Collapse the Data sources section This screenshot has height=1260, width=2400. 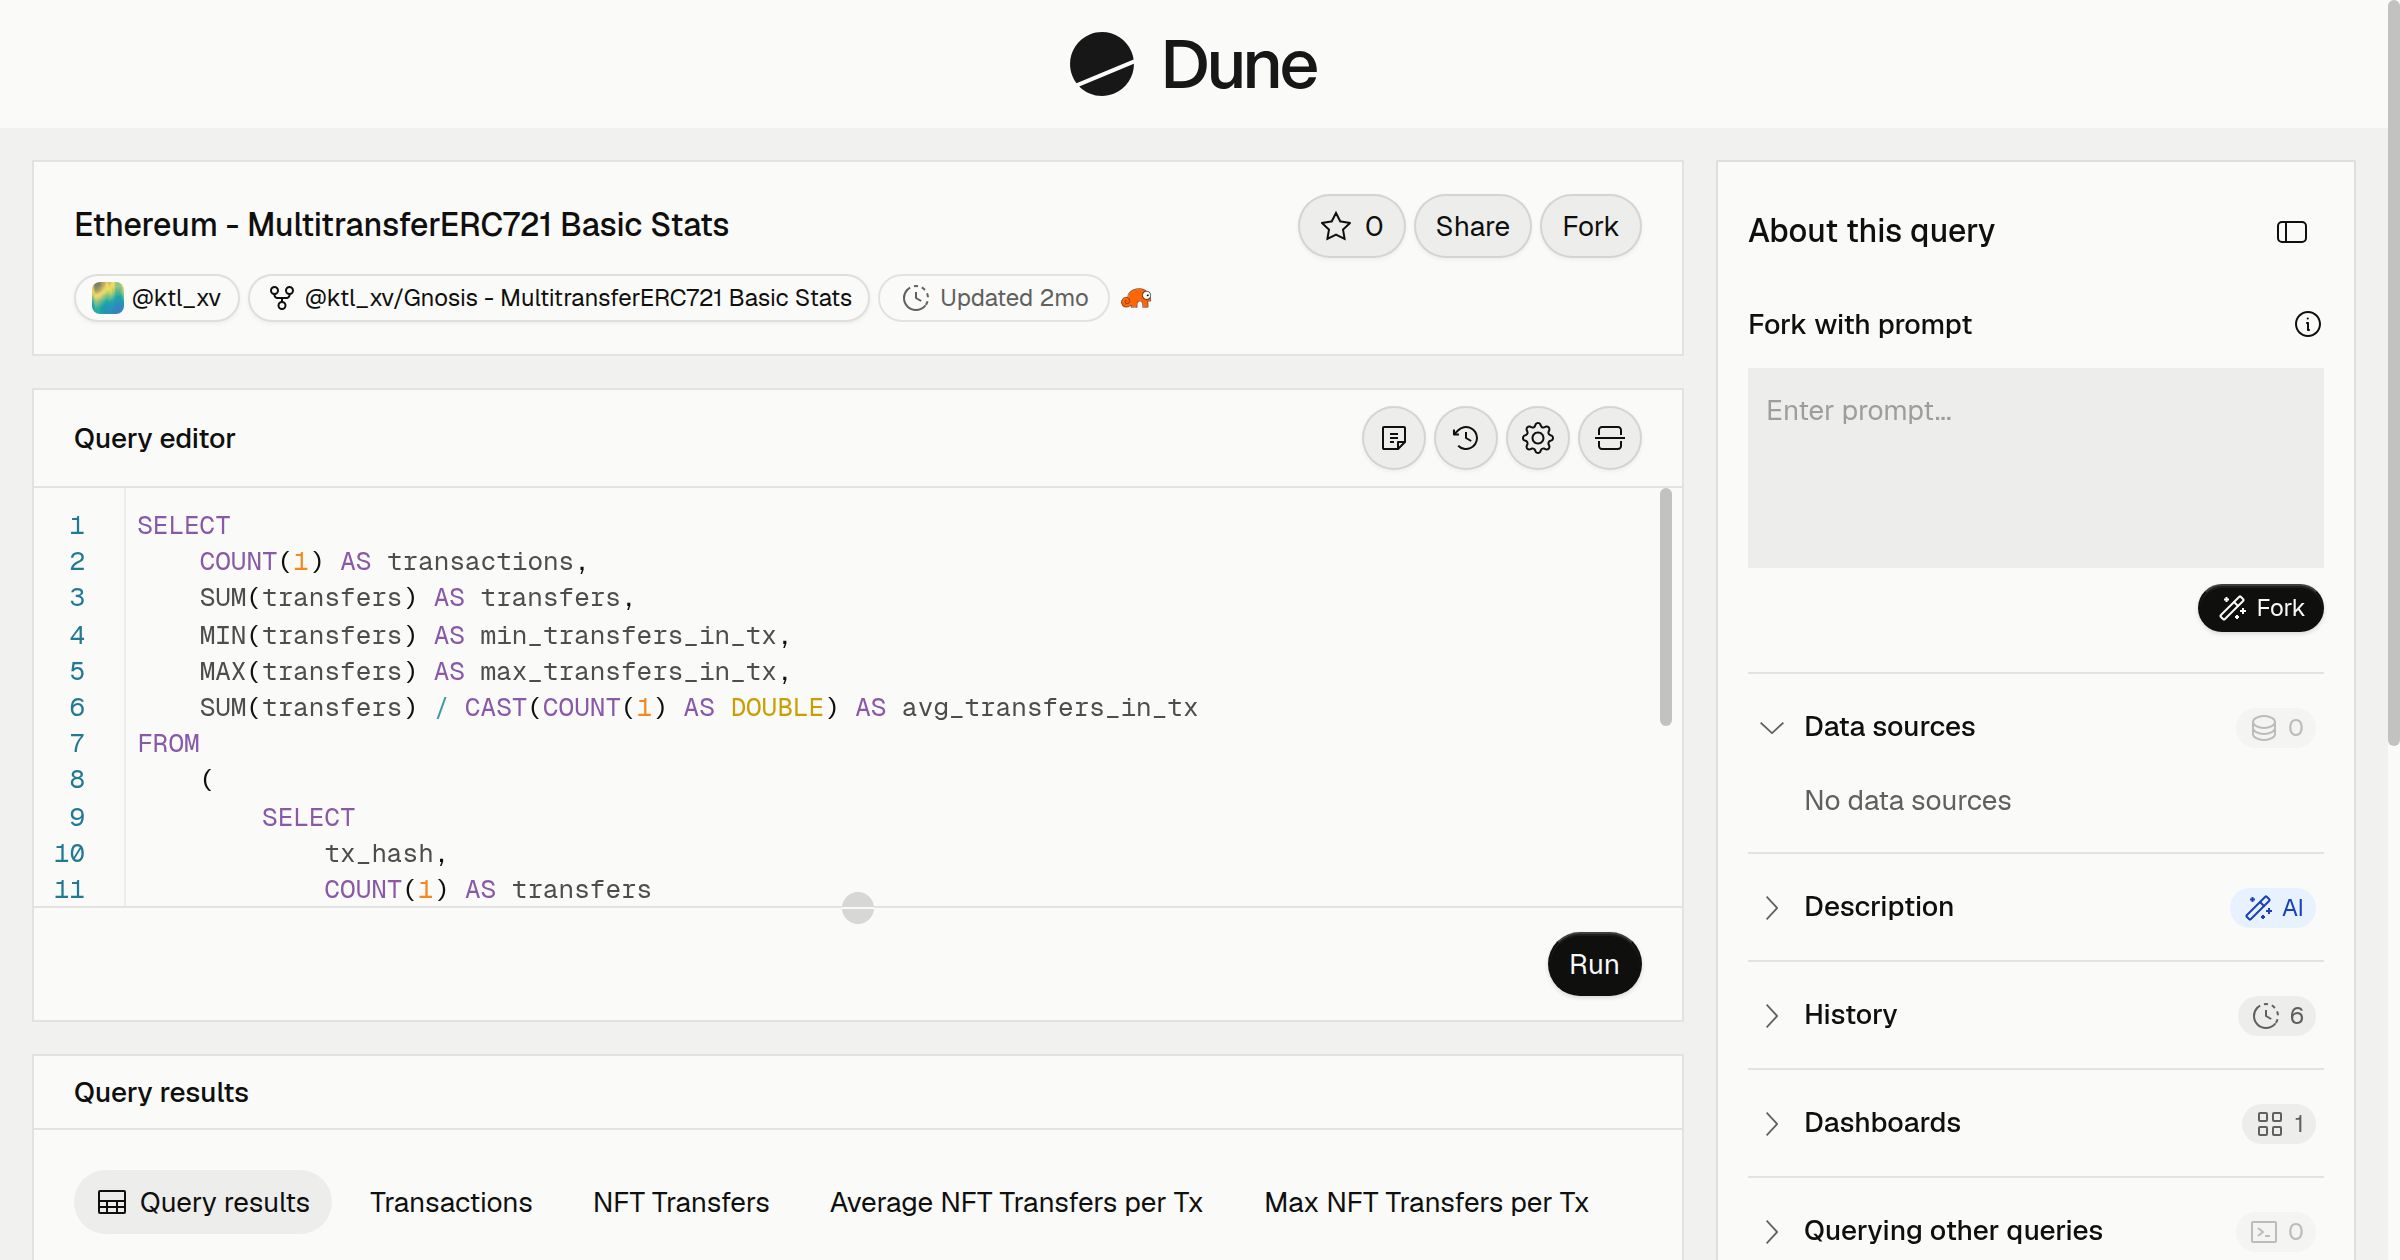coord(1772,727)
